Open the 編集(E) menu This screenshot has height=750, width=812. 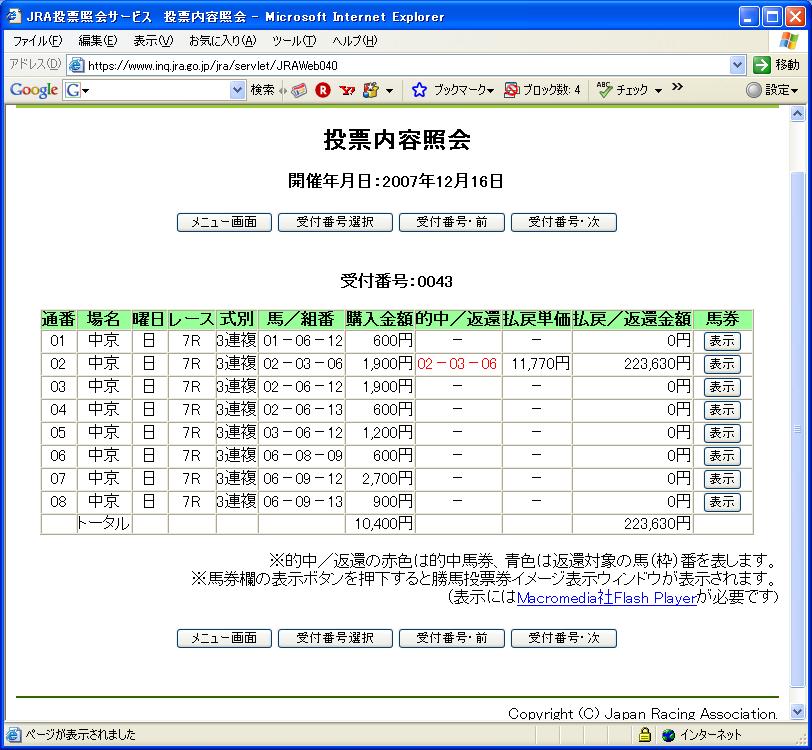[x=97, y=41]
